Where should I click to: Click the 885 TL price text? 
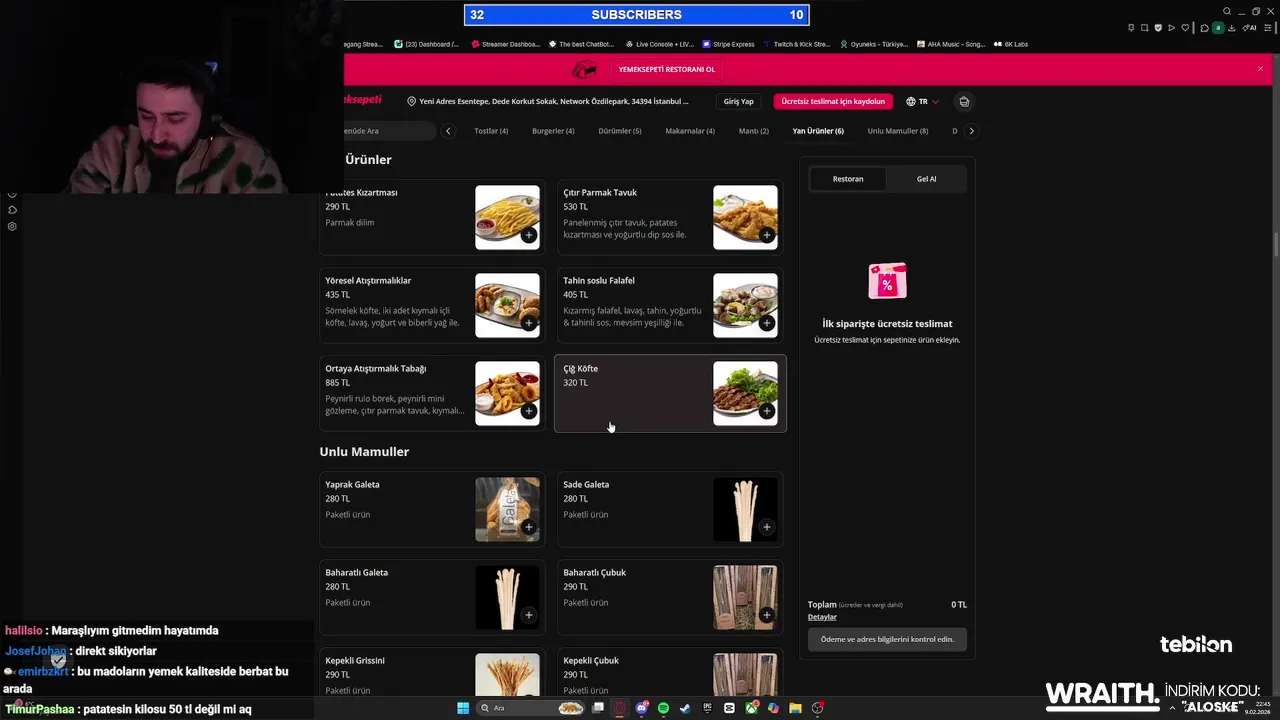tap(337, 383)
